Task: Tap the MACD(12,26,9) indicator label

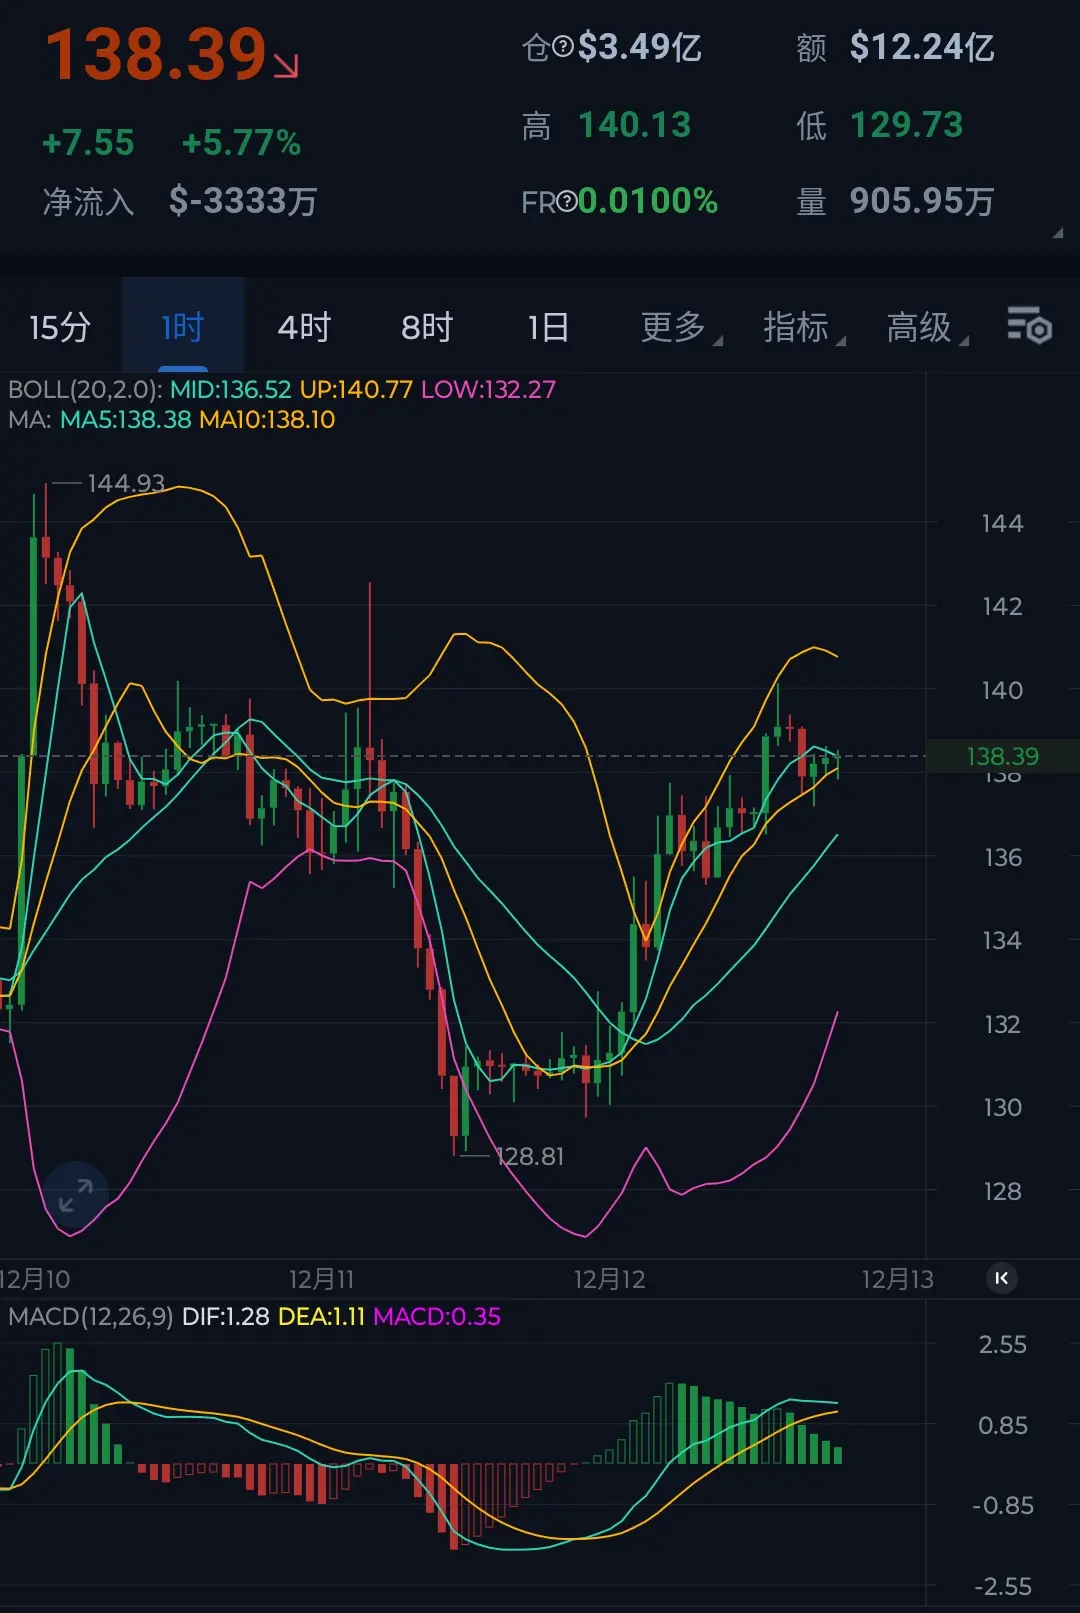Action: [x=91, y=1316]
